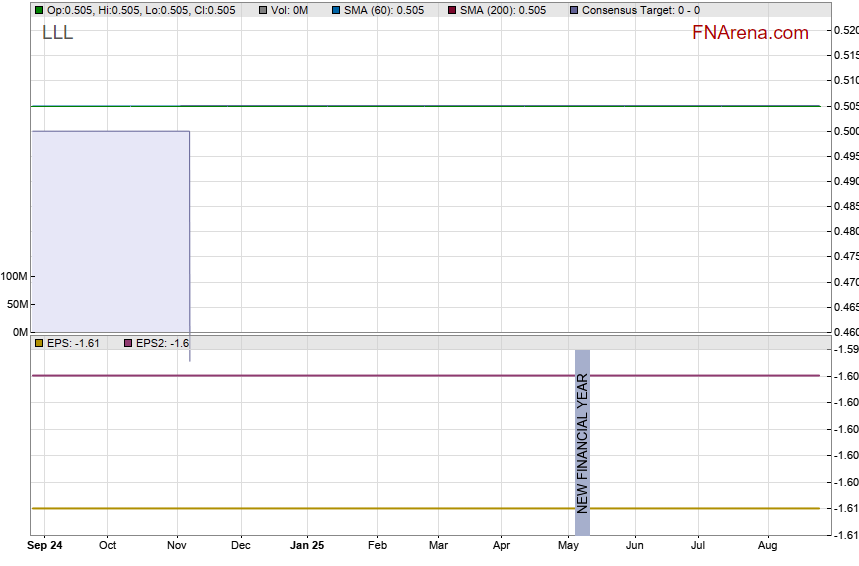This screenshot has width=859, height=566.
Task: Click the 0.520 price axis value
Action: click(x=845, y=31)
